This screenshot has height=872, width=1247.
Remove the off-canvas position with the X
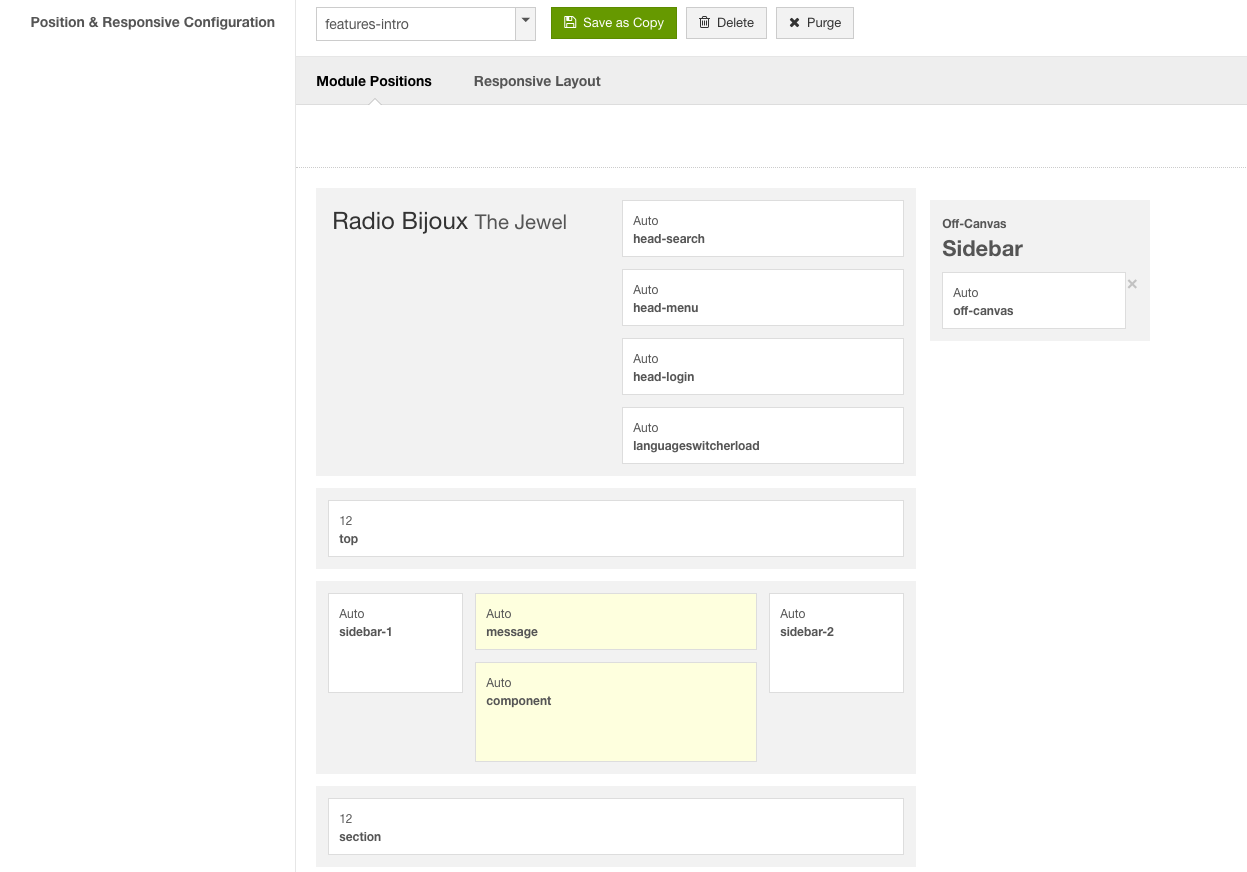point(1132,285)
